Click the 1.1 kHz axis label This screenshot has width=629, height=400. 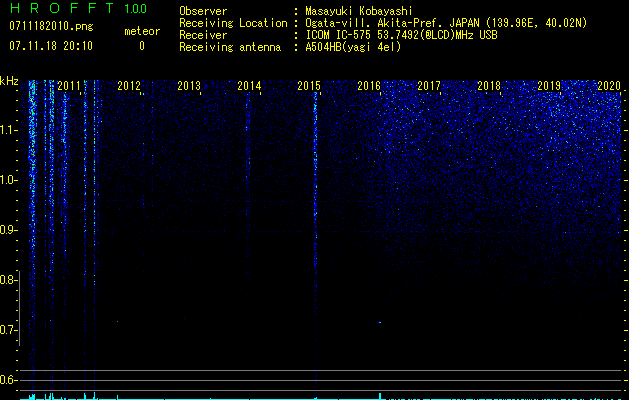7,130
